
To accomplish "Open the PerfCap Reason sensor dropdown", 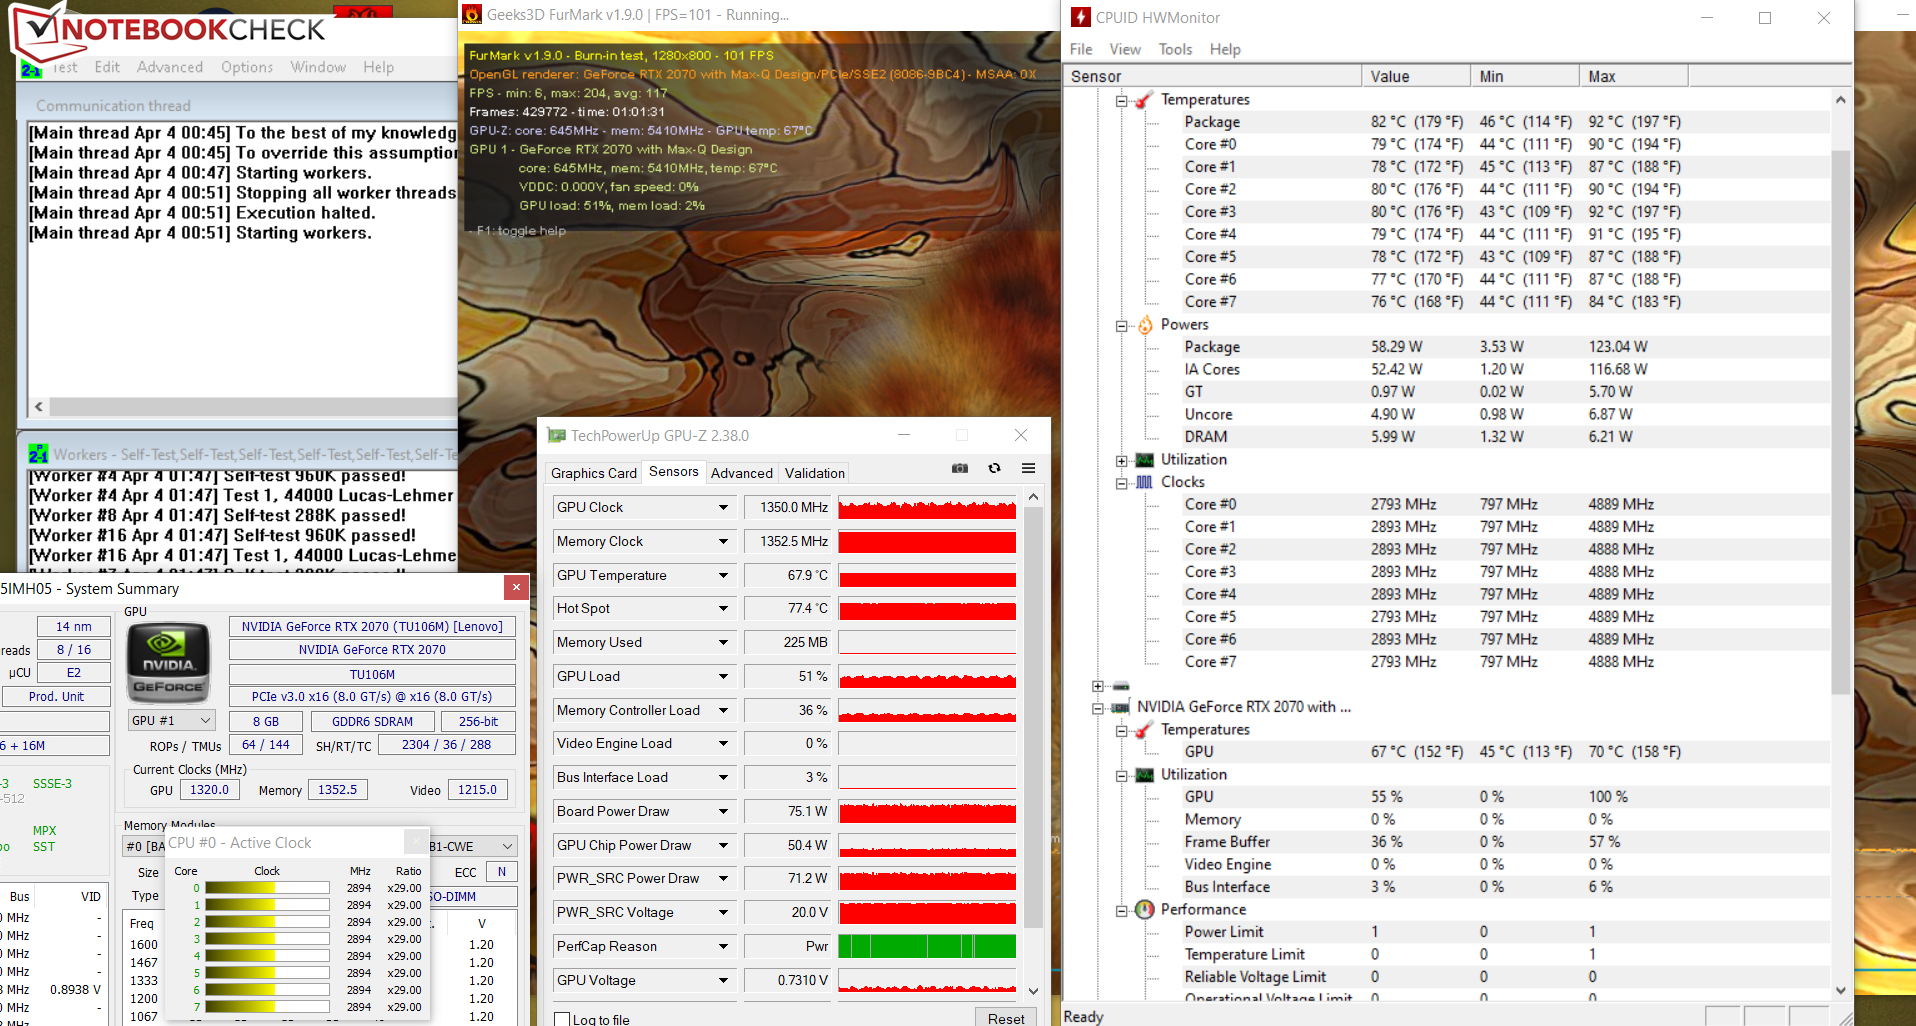I will click(723, 946).
